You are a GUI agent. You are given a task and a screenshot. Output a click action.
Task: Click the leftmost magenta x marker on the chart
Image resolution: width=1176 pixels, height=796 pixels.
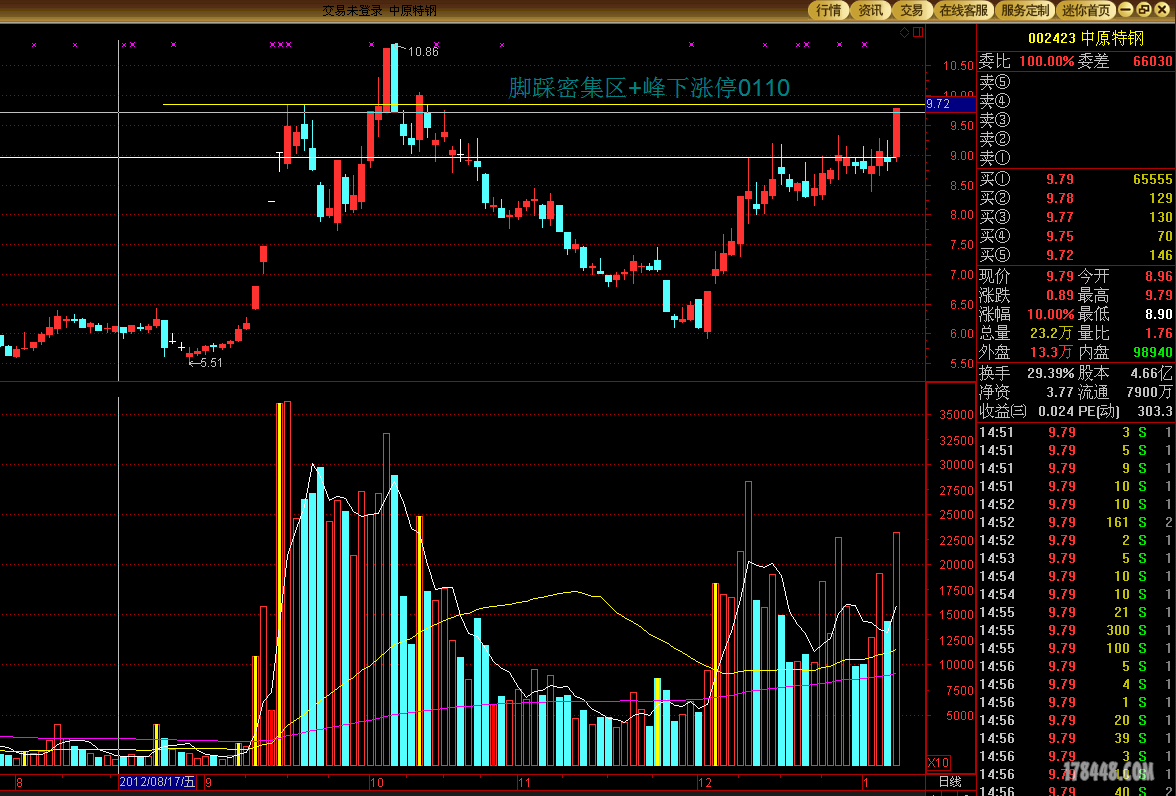click(x=34, y=45)
